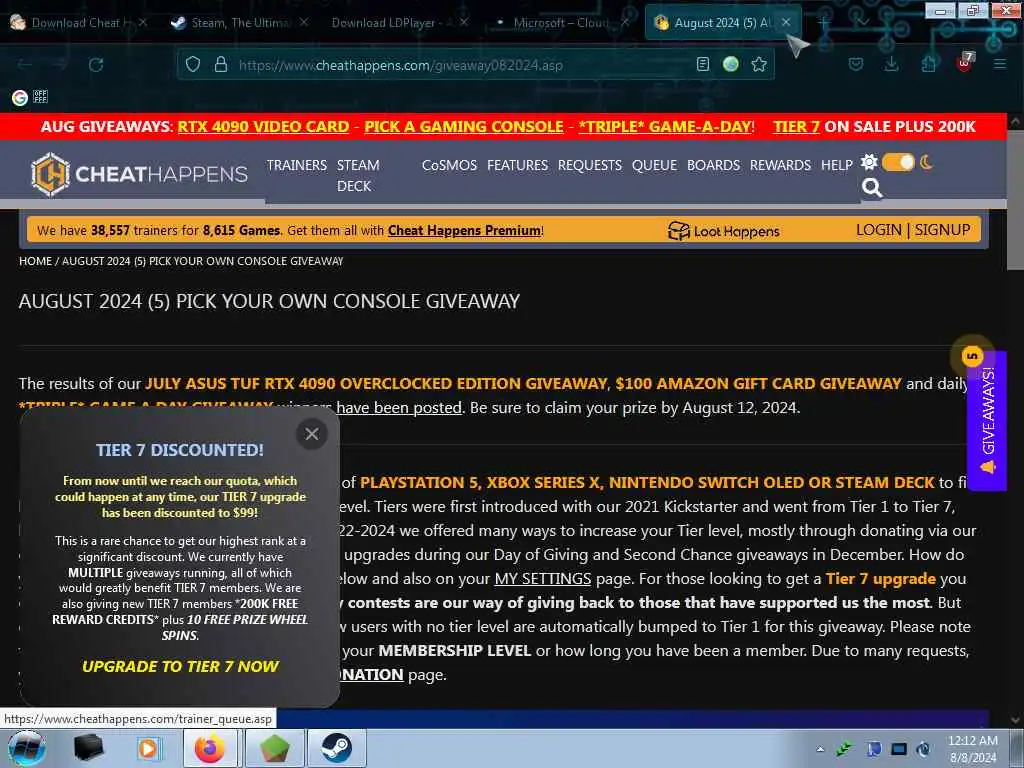Viewport: 1024px width, 768px height.
Task: Click the green globe icon in address bar
Action: (731, 64)
